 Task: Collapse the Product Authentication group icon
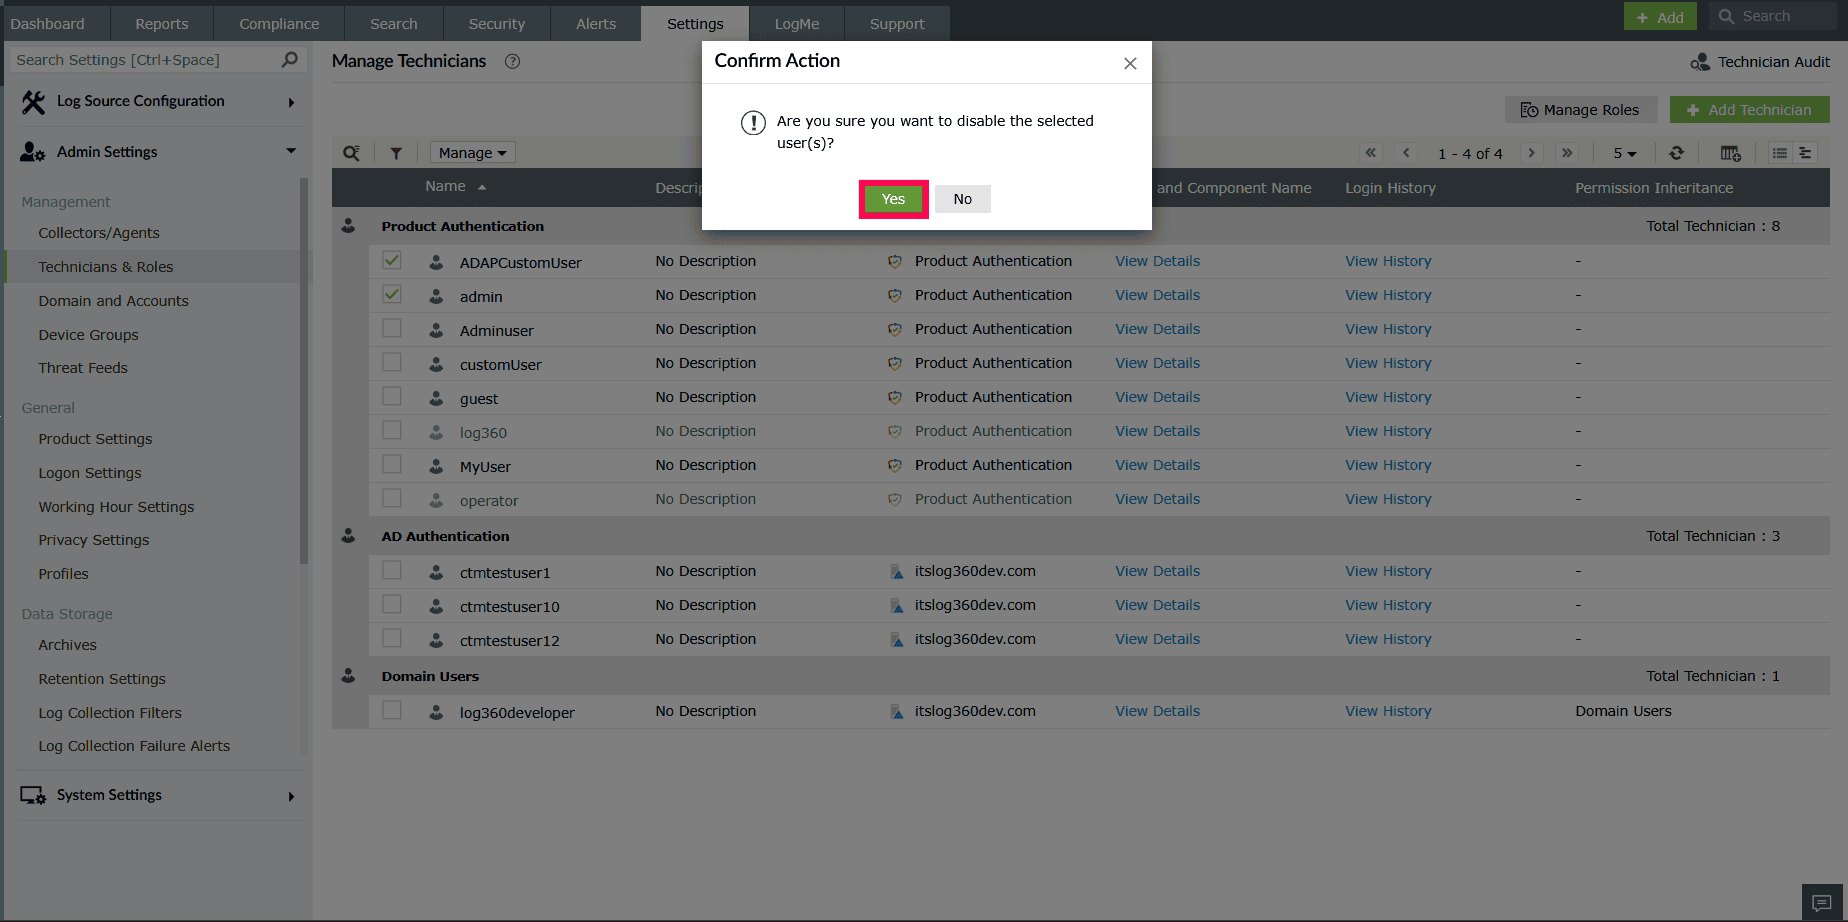tap(348, 226)
